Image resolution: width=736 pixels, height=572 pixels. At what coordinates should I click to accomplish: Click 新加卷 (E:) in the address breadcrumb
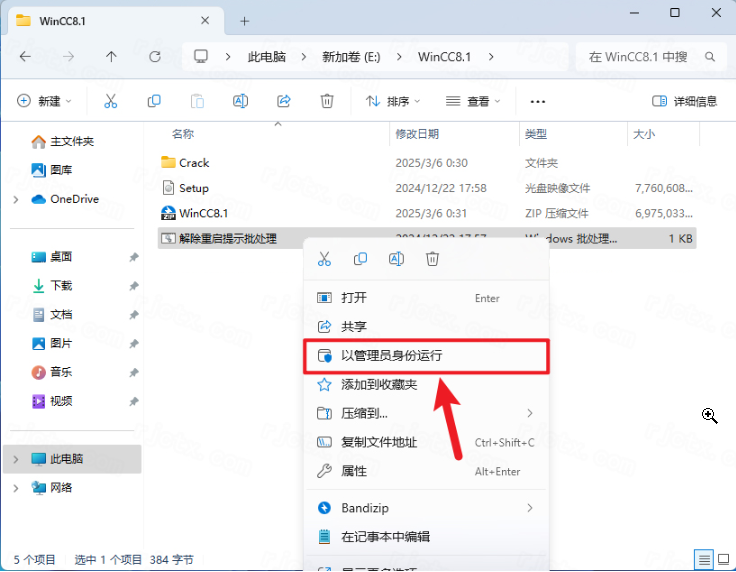(x=351, y=57)
